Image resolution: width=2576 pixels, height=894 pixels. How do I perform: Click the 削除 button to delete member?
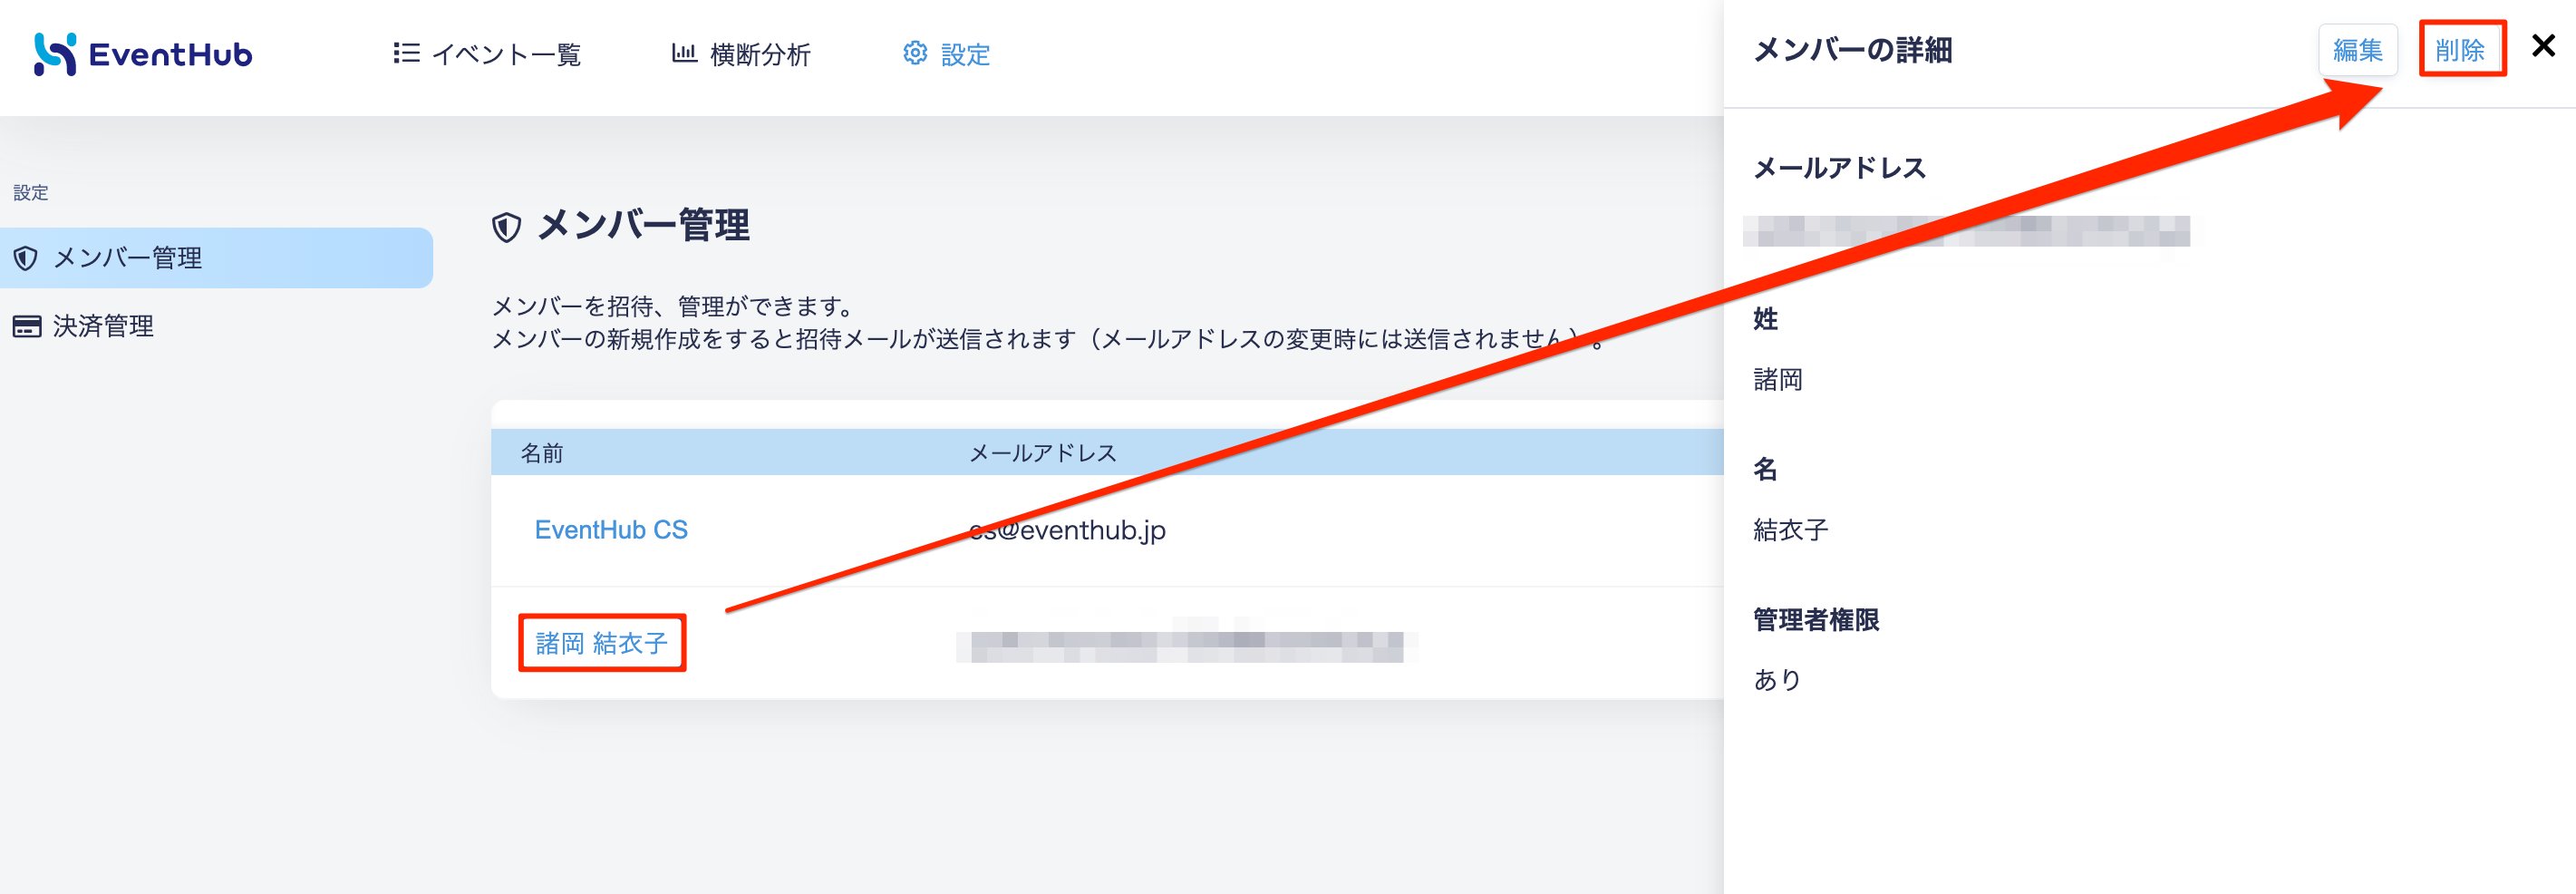2461,50
